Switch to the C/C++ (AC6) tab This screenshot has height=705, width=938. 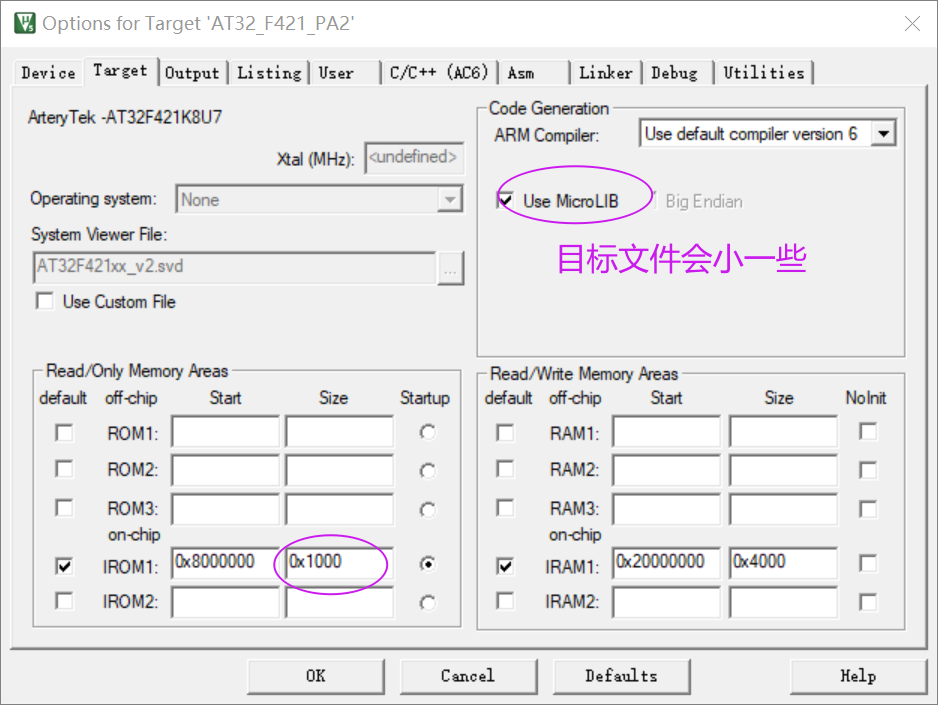438,73
